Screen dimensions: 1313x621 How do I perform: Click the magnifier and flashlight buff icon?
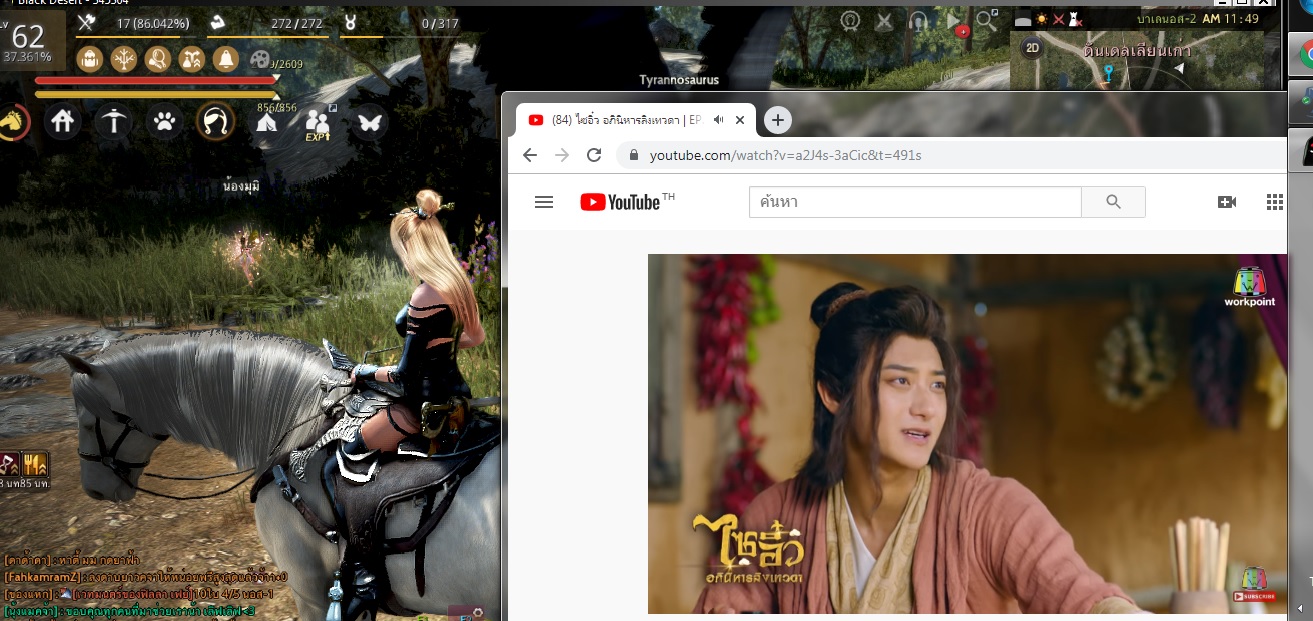[x=157, y=59]
